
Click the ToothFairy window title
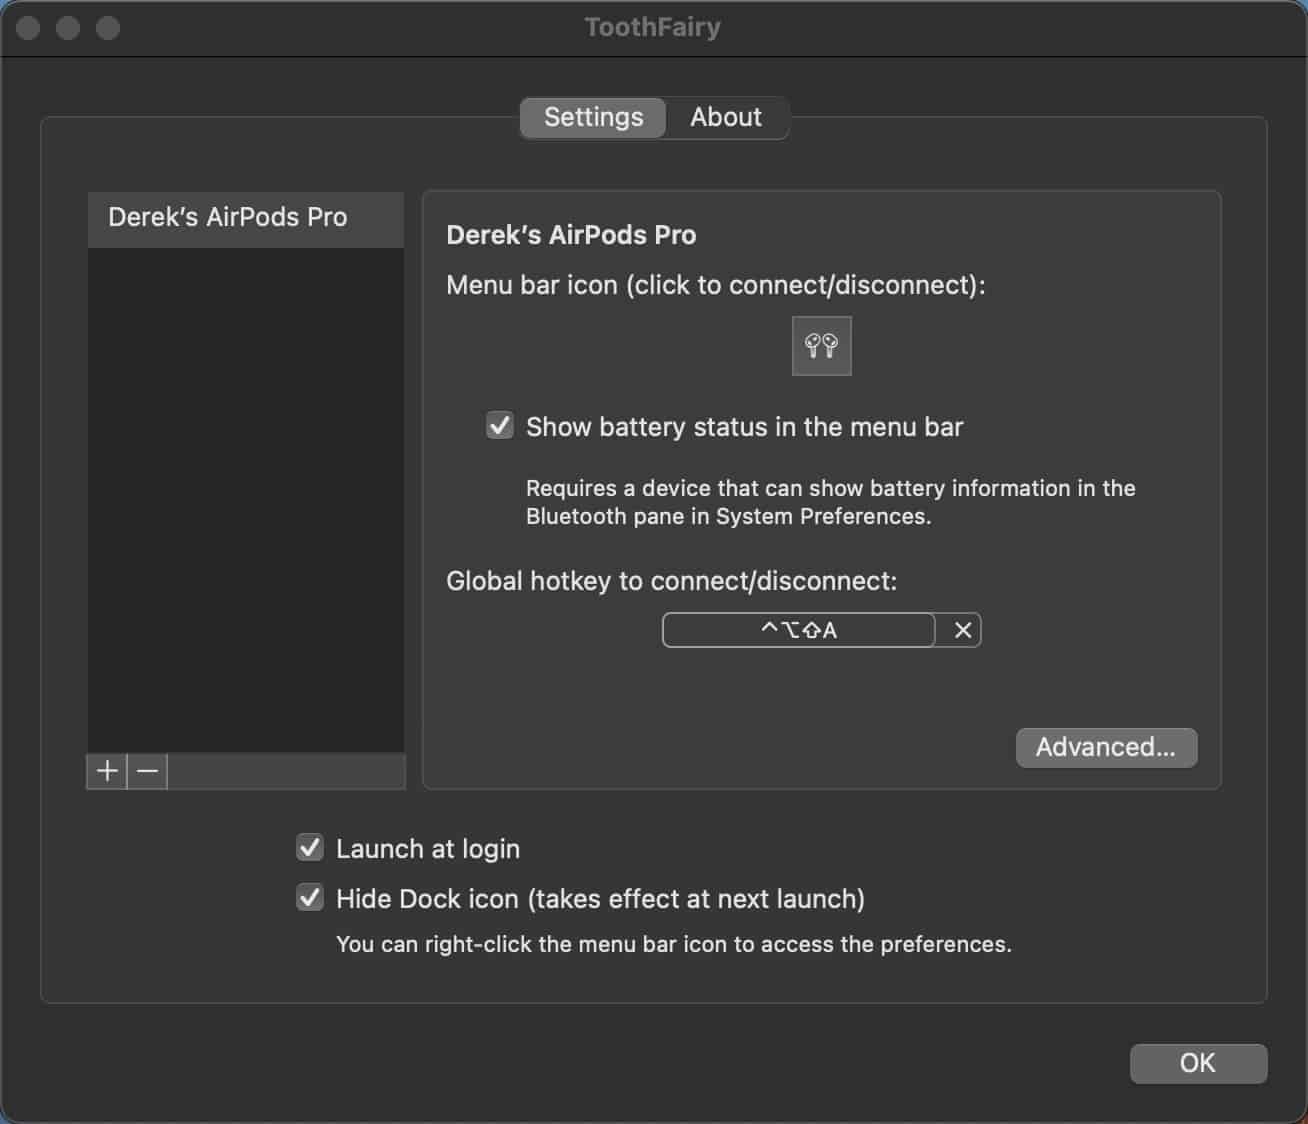(653, 27)
